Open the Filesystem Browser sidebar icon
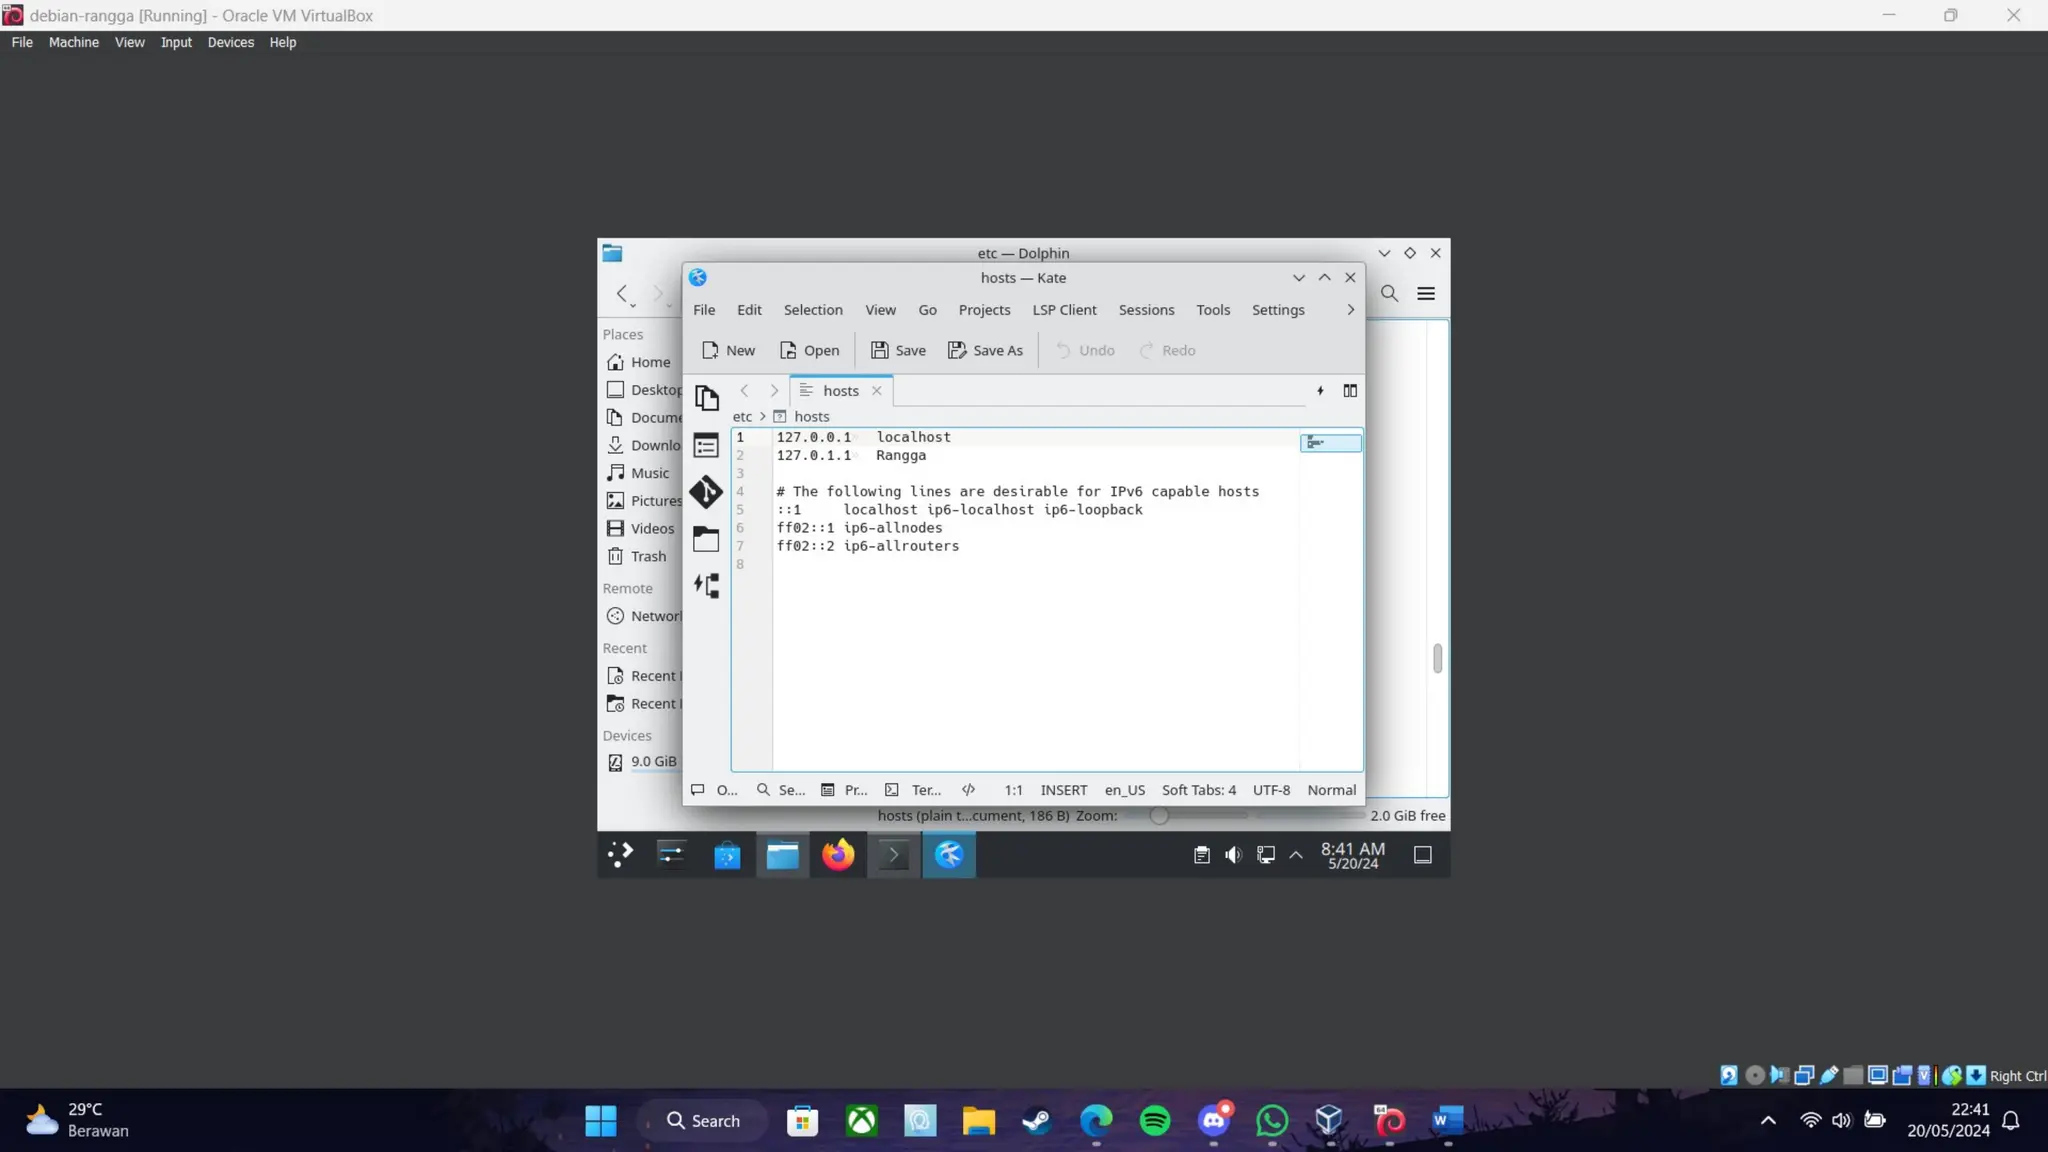The height and width of the screenshot is (1152, 2048). pyautogui.click(x=706, y=539)
